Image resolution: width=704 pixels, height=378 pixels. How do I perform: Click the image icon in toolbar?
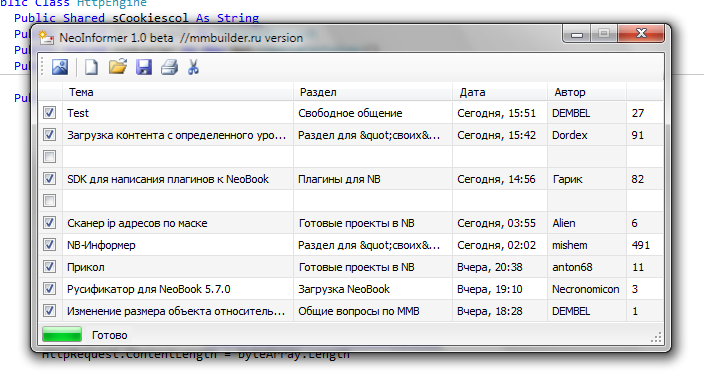point(60,67)
